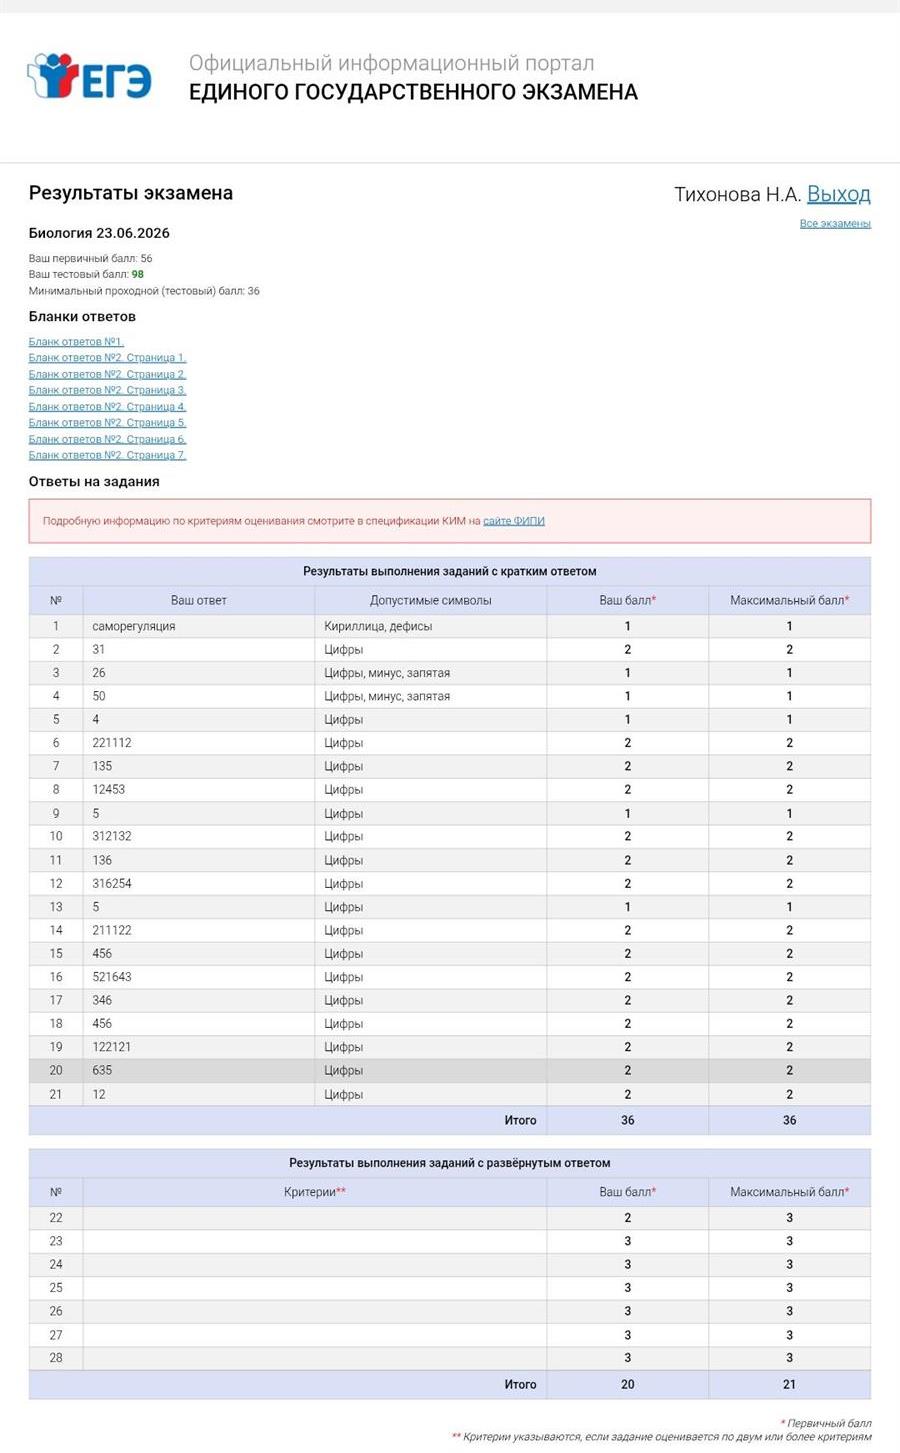Log out via the Выход link
This screenshot has width=900, height=1453.
[838, 194]
